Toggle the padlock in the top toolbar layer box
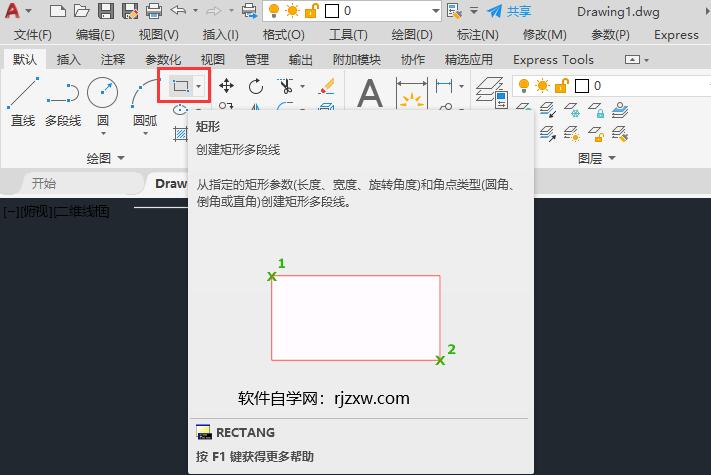 tap(312, 10)
